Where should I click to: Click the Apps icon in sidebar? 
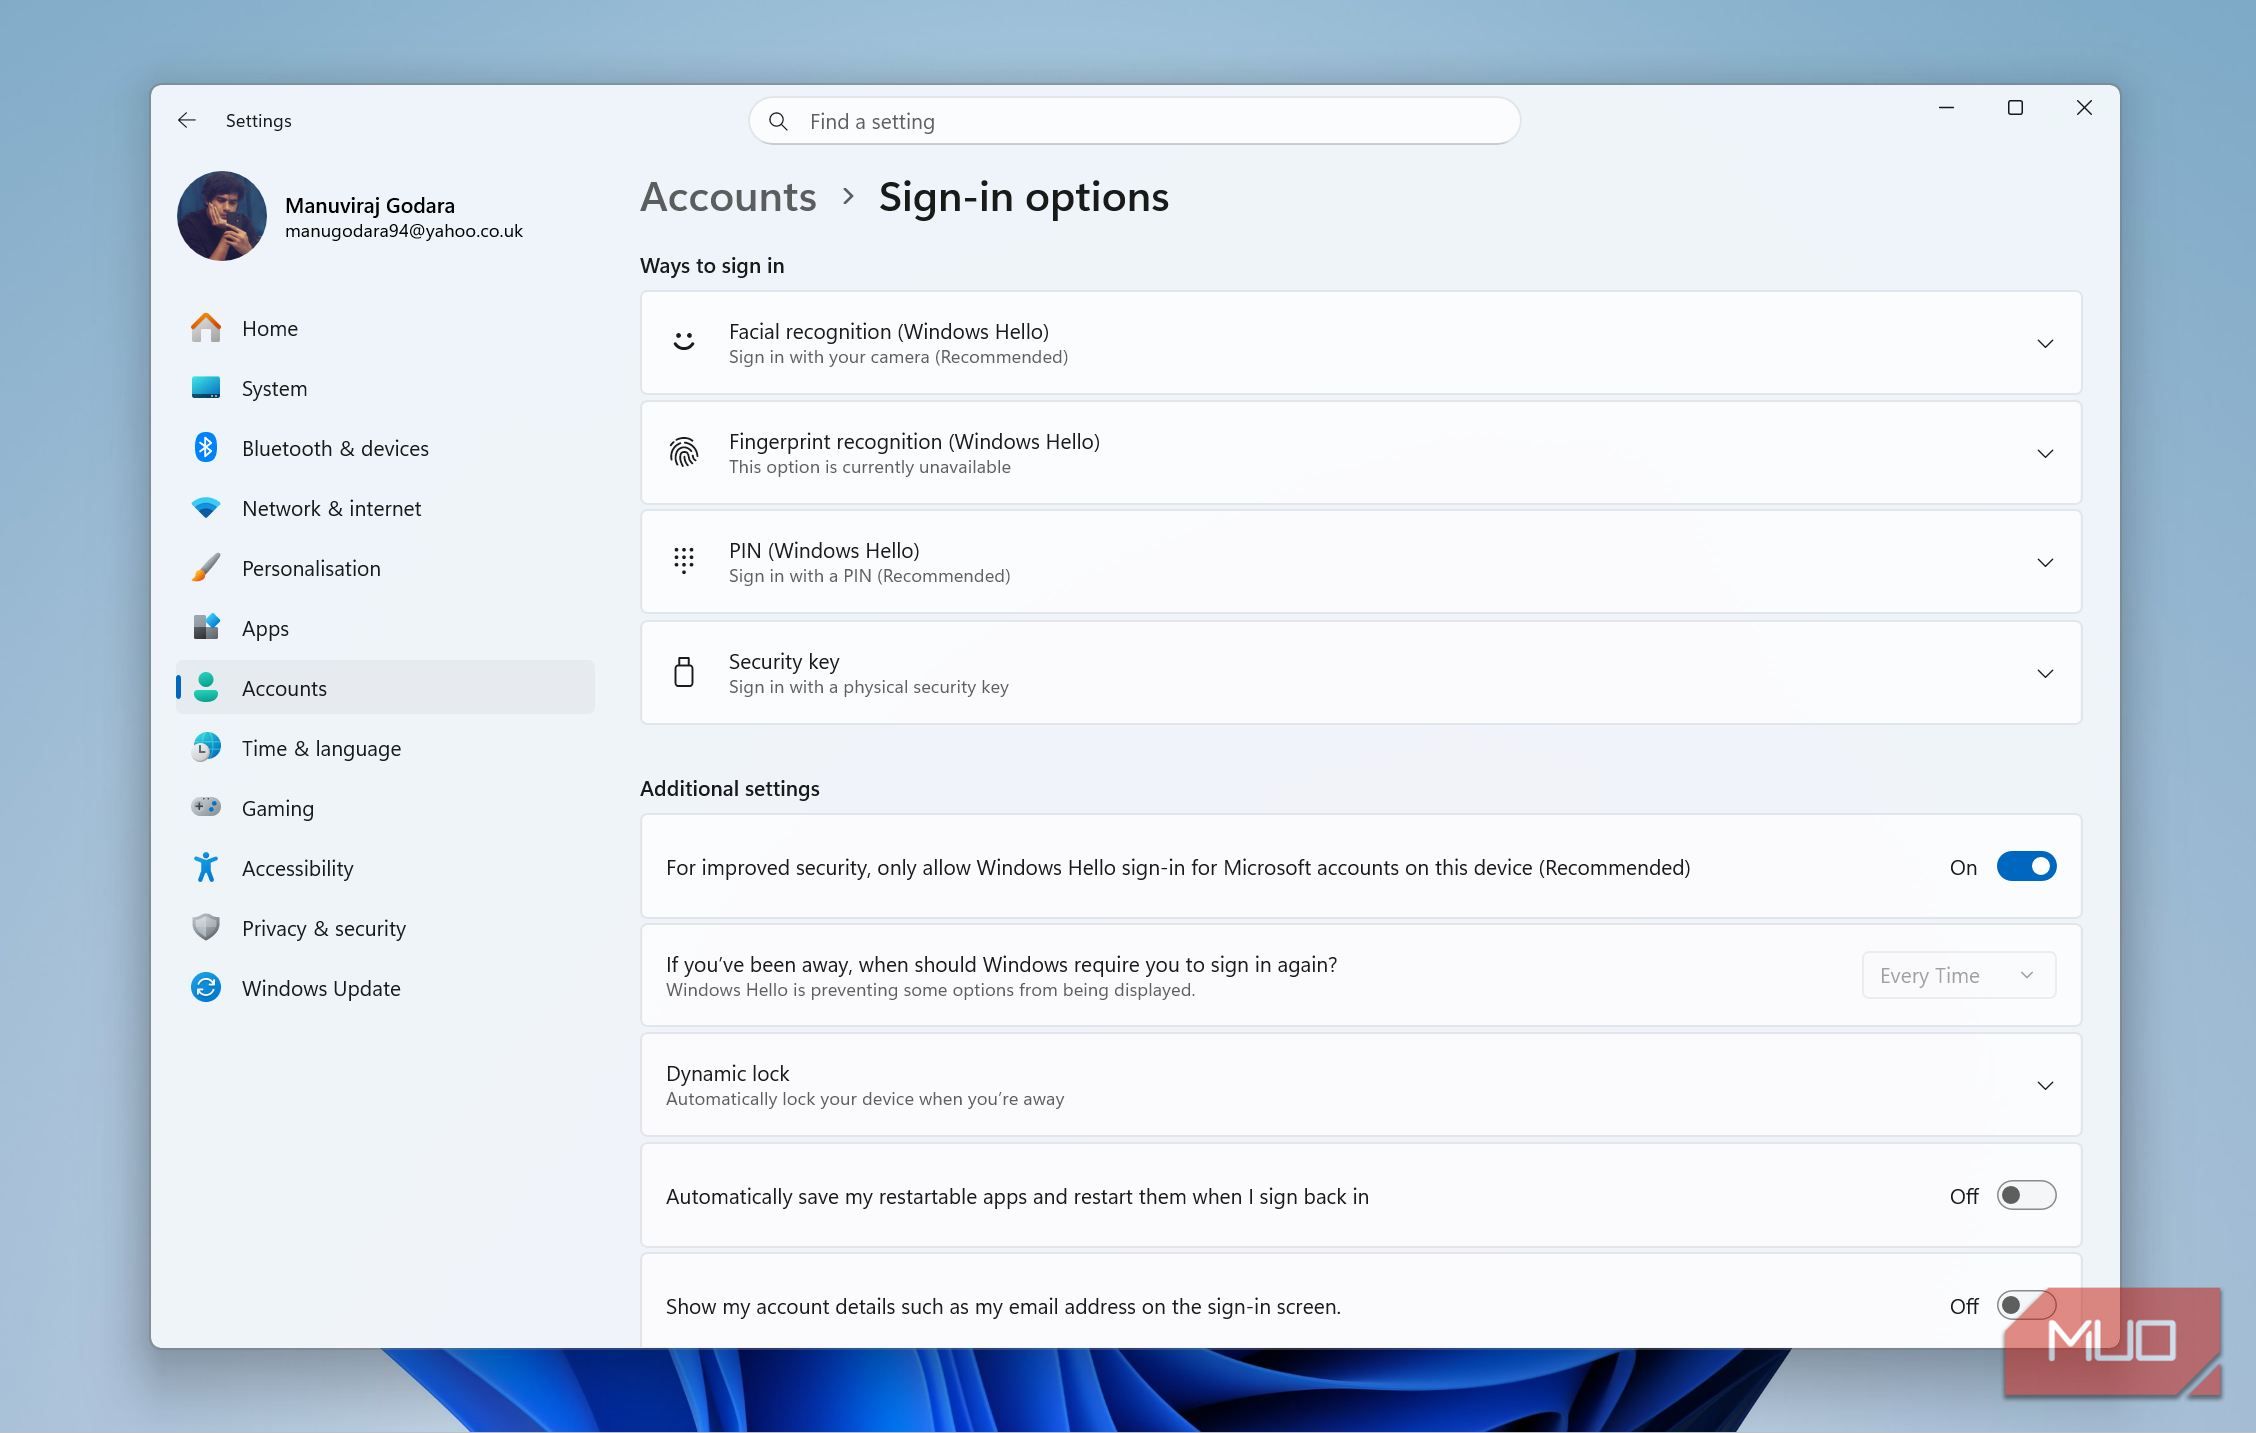pyautogui.click(x=206, y=627)
